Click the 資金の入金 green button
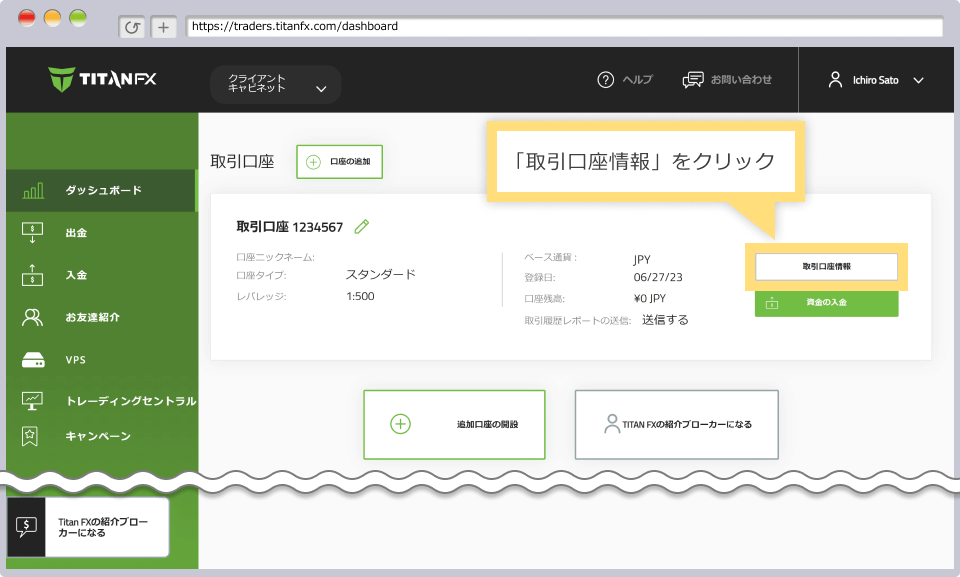This screenshot has height=577, width=960. pos(827,303)
